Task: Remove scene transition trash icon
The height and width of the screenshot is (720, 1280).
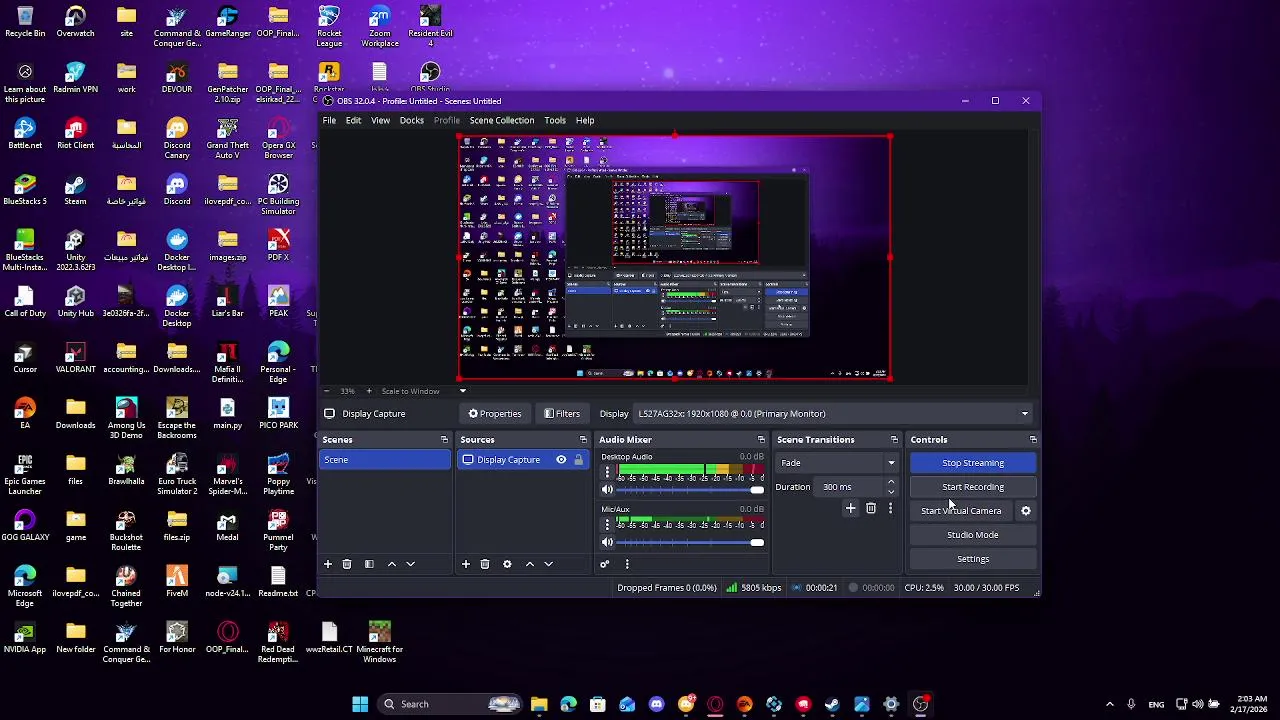Action: pyautogui.click(x=871, y=509)
